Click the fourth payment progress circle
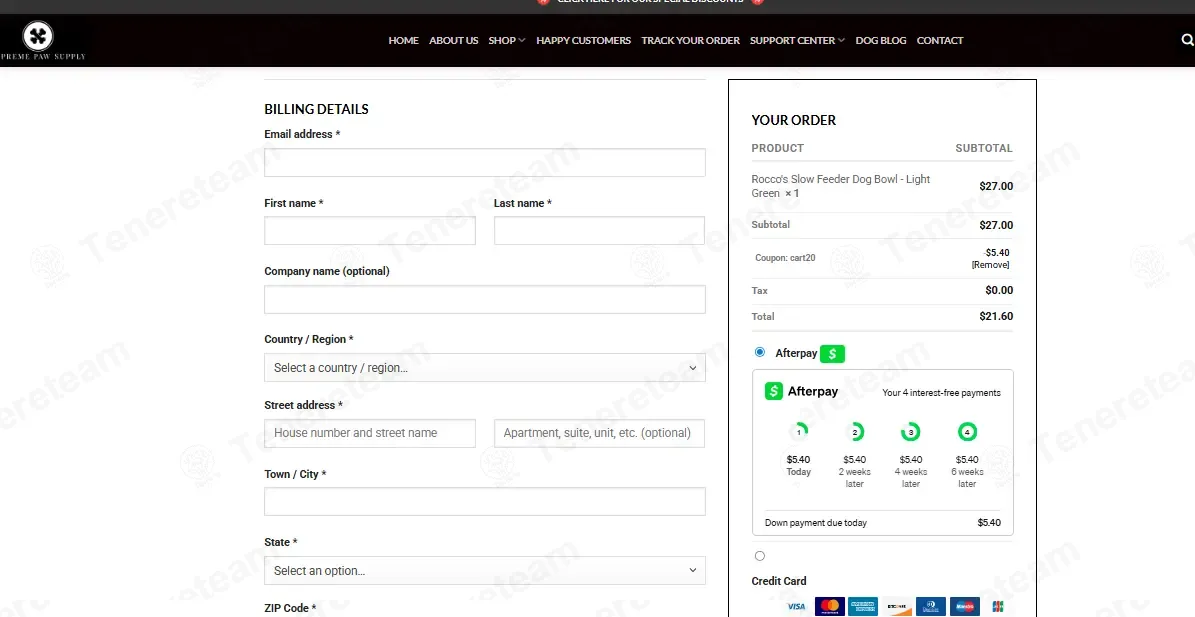This screenshot has height=617, width=1195. [967, 432]
